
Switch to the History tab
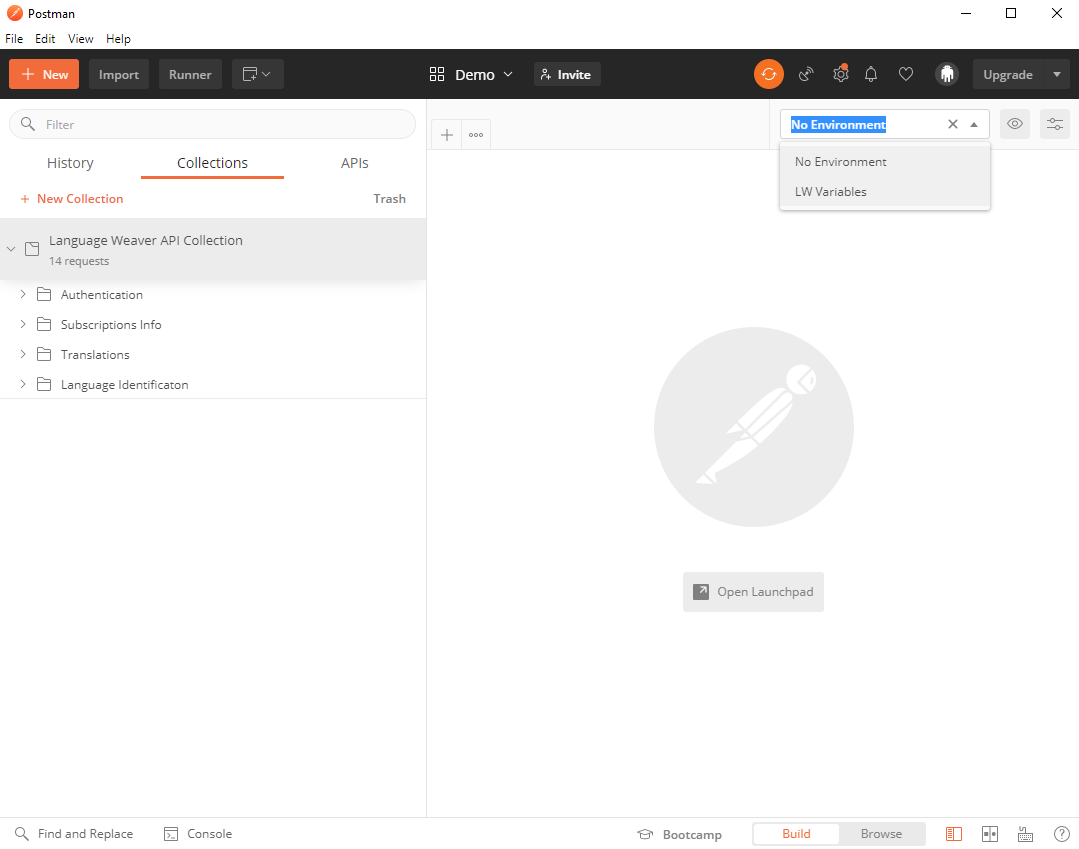(x=70, y=163)
